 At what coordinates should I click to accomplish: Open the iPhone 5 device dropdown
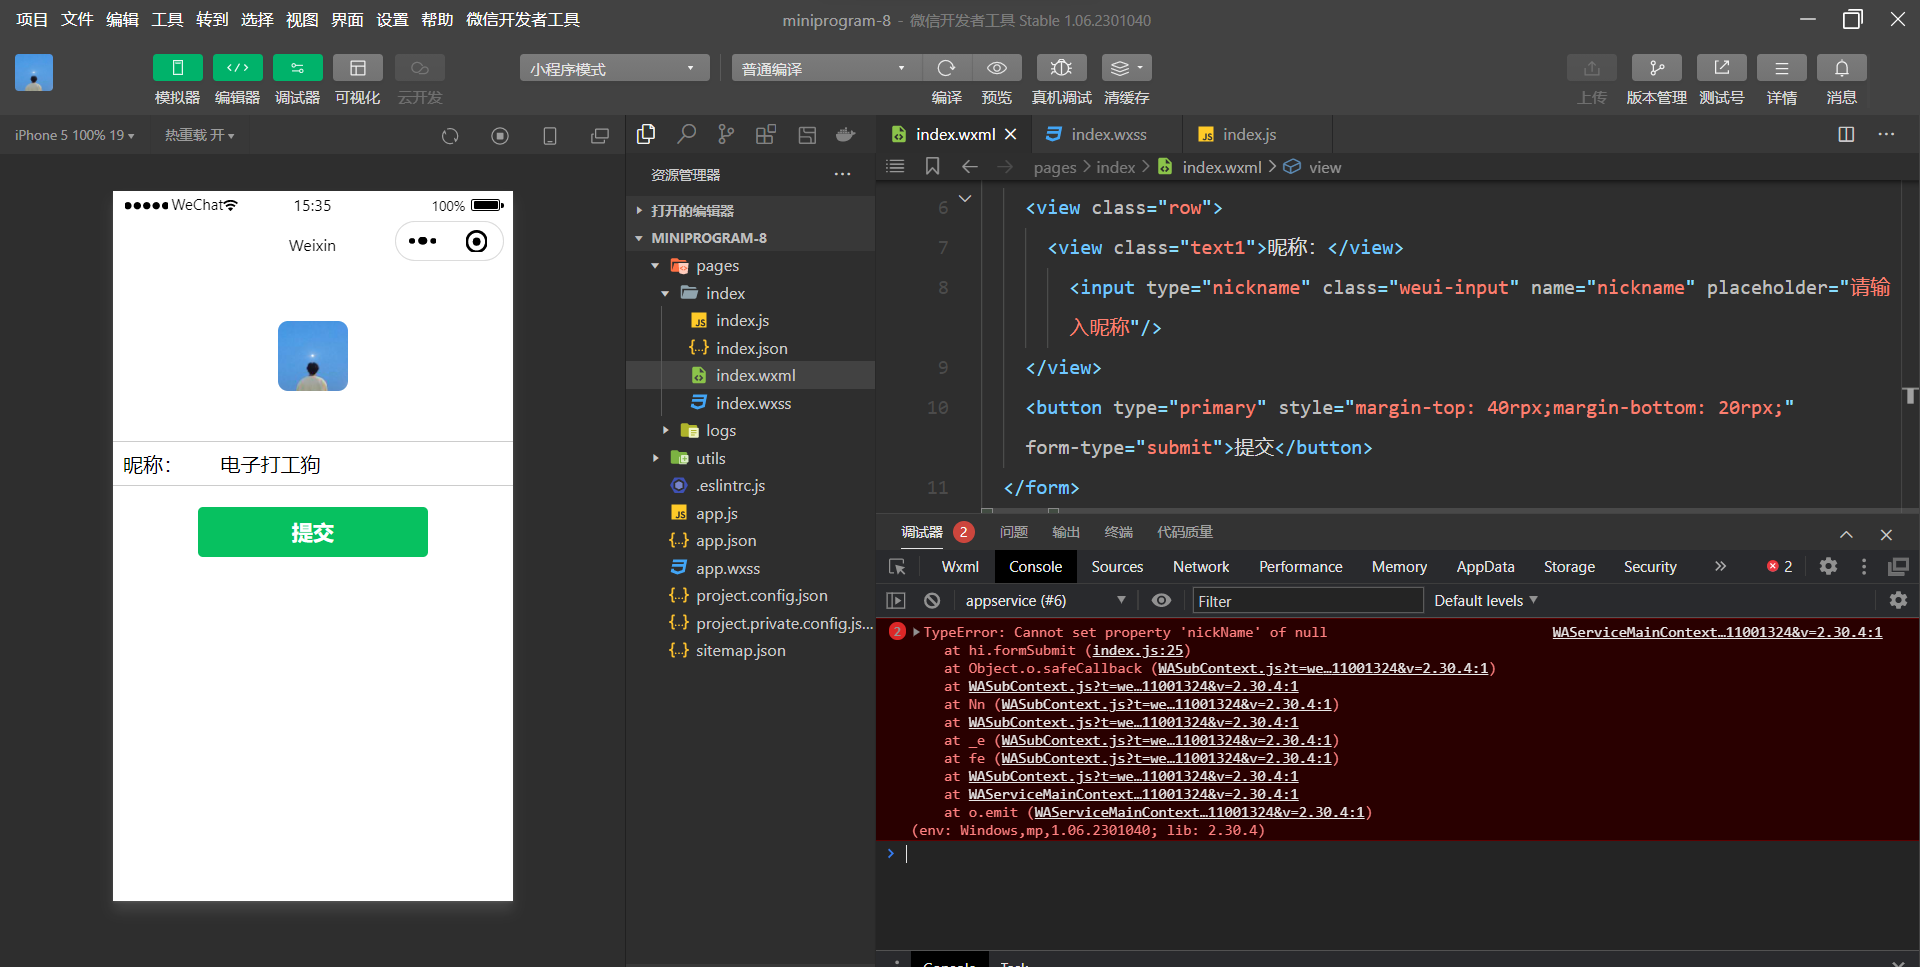point(75,135)
